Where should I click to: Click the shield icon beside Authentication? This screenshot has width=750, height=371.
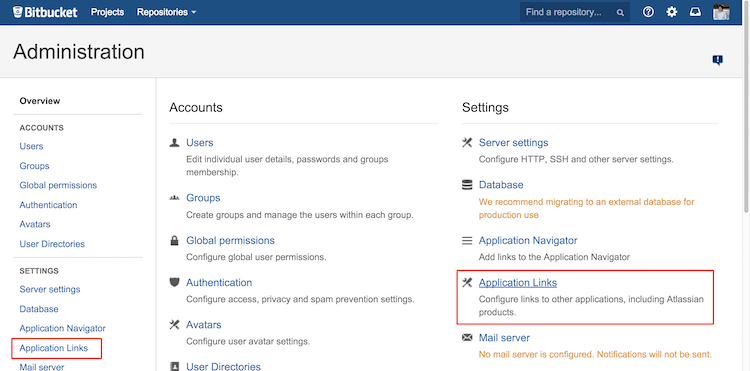click(x=175, y=283)
